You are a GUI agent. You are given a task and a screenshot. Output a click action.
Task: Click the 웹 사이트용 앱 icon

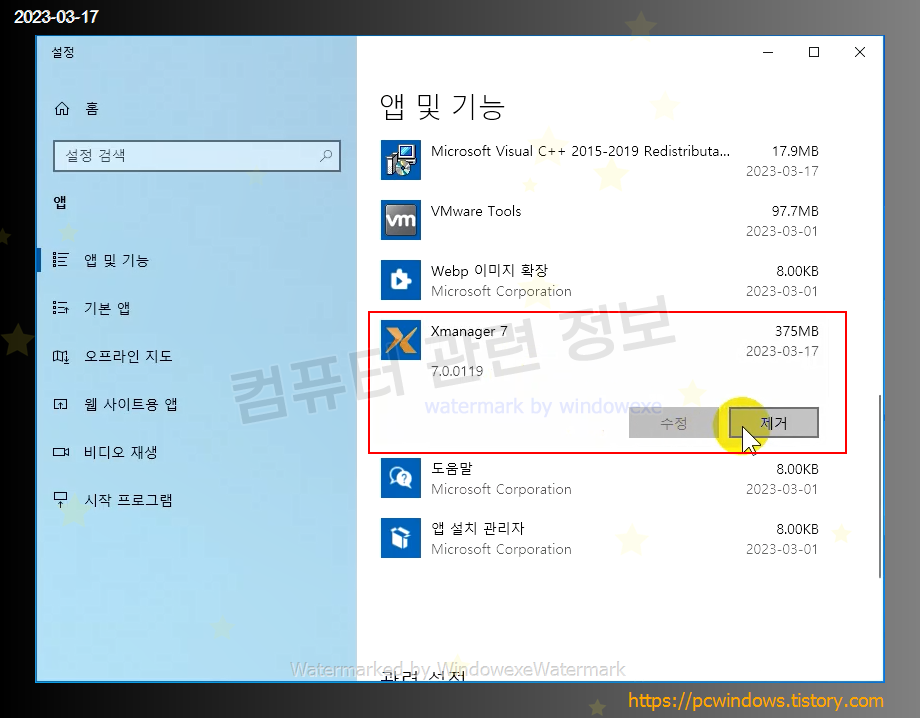click(x=60, y=404)
